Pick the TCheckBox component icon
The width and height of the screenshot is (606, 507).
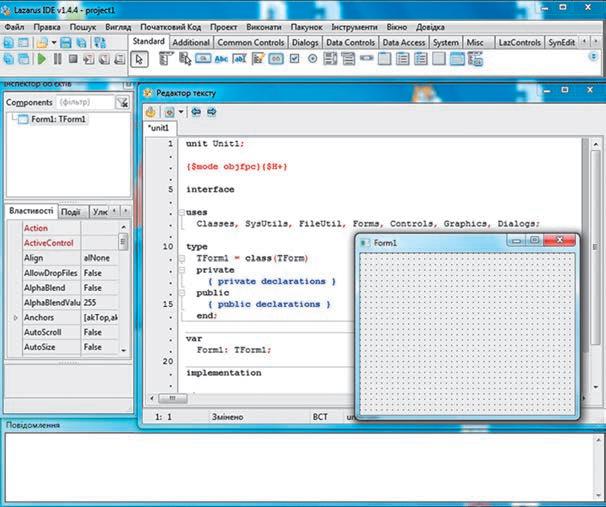294,59
